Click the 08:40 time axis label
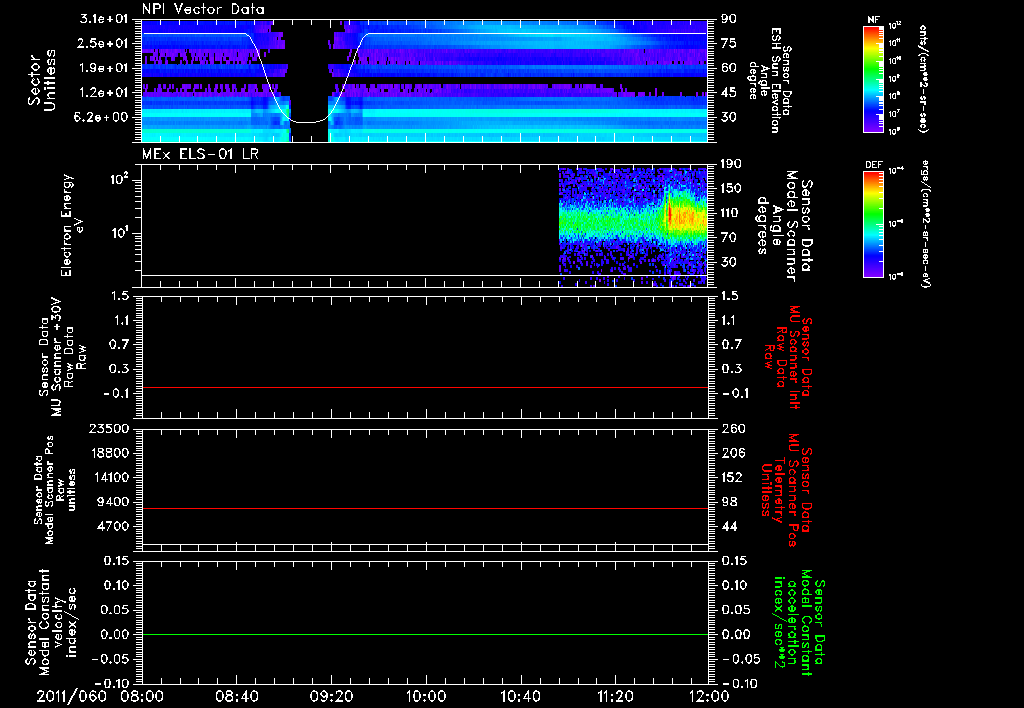Screen dimensions: 1024x708 pos(236,694)
